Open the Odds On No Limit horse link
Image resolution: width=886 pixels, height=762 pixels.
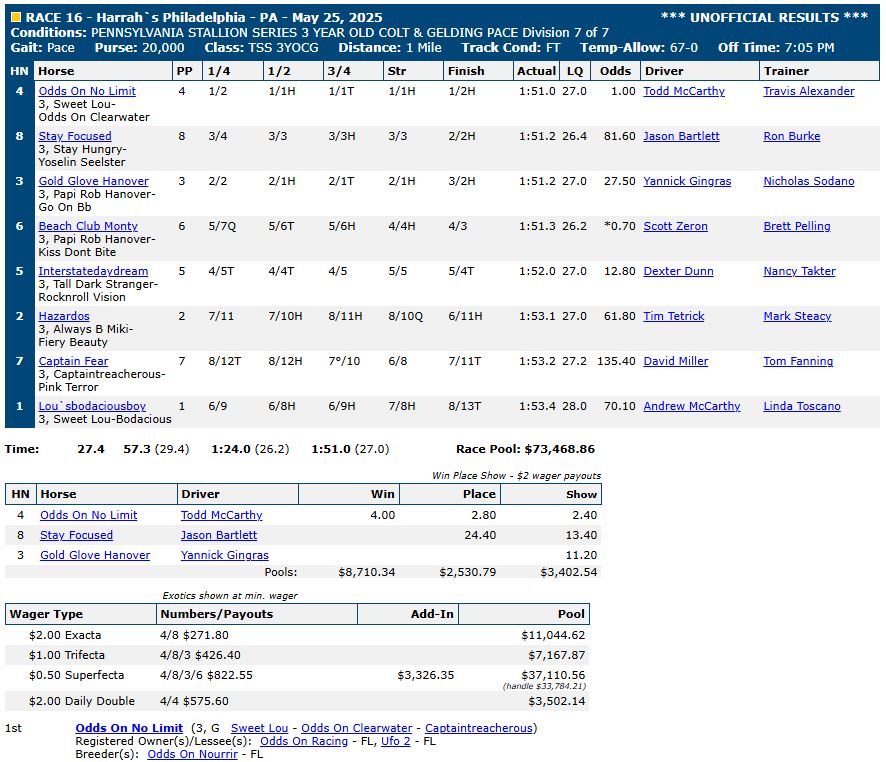tap(87, 91)
